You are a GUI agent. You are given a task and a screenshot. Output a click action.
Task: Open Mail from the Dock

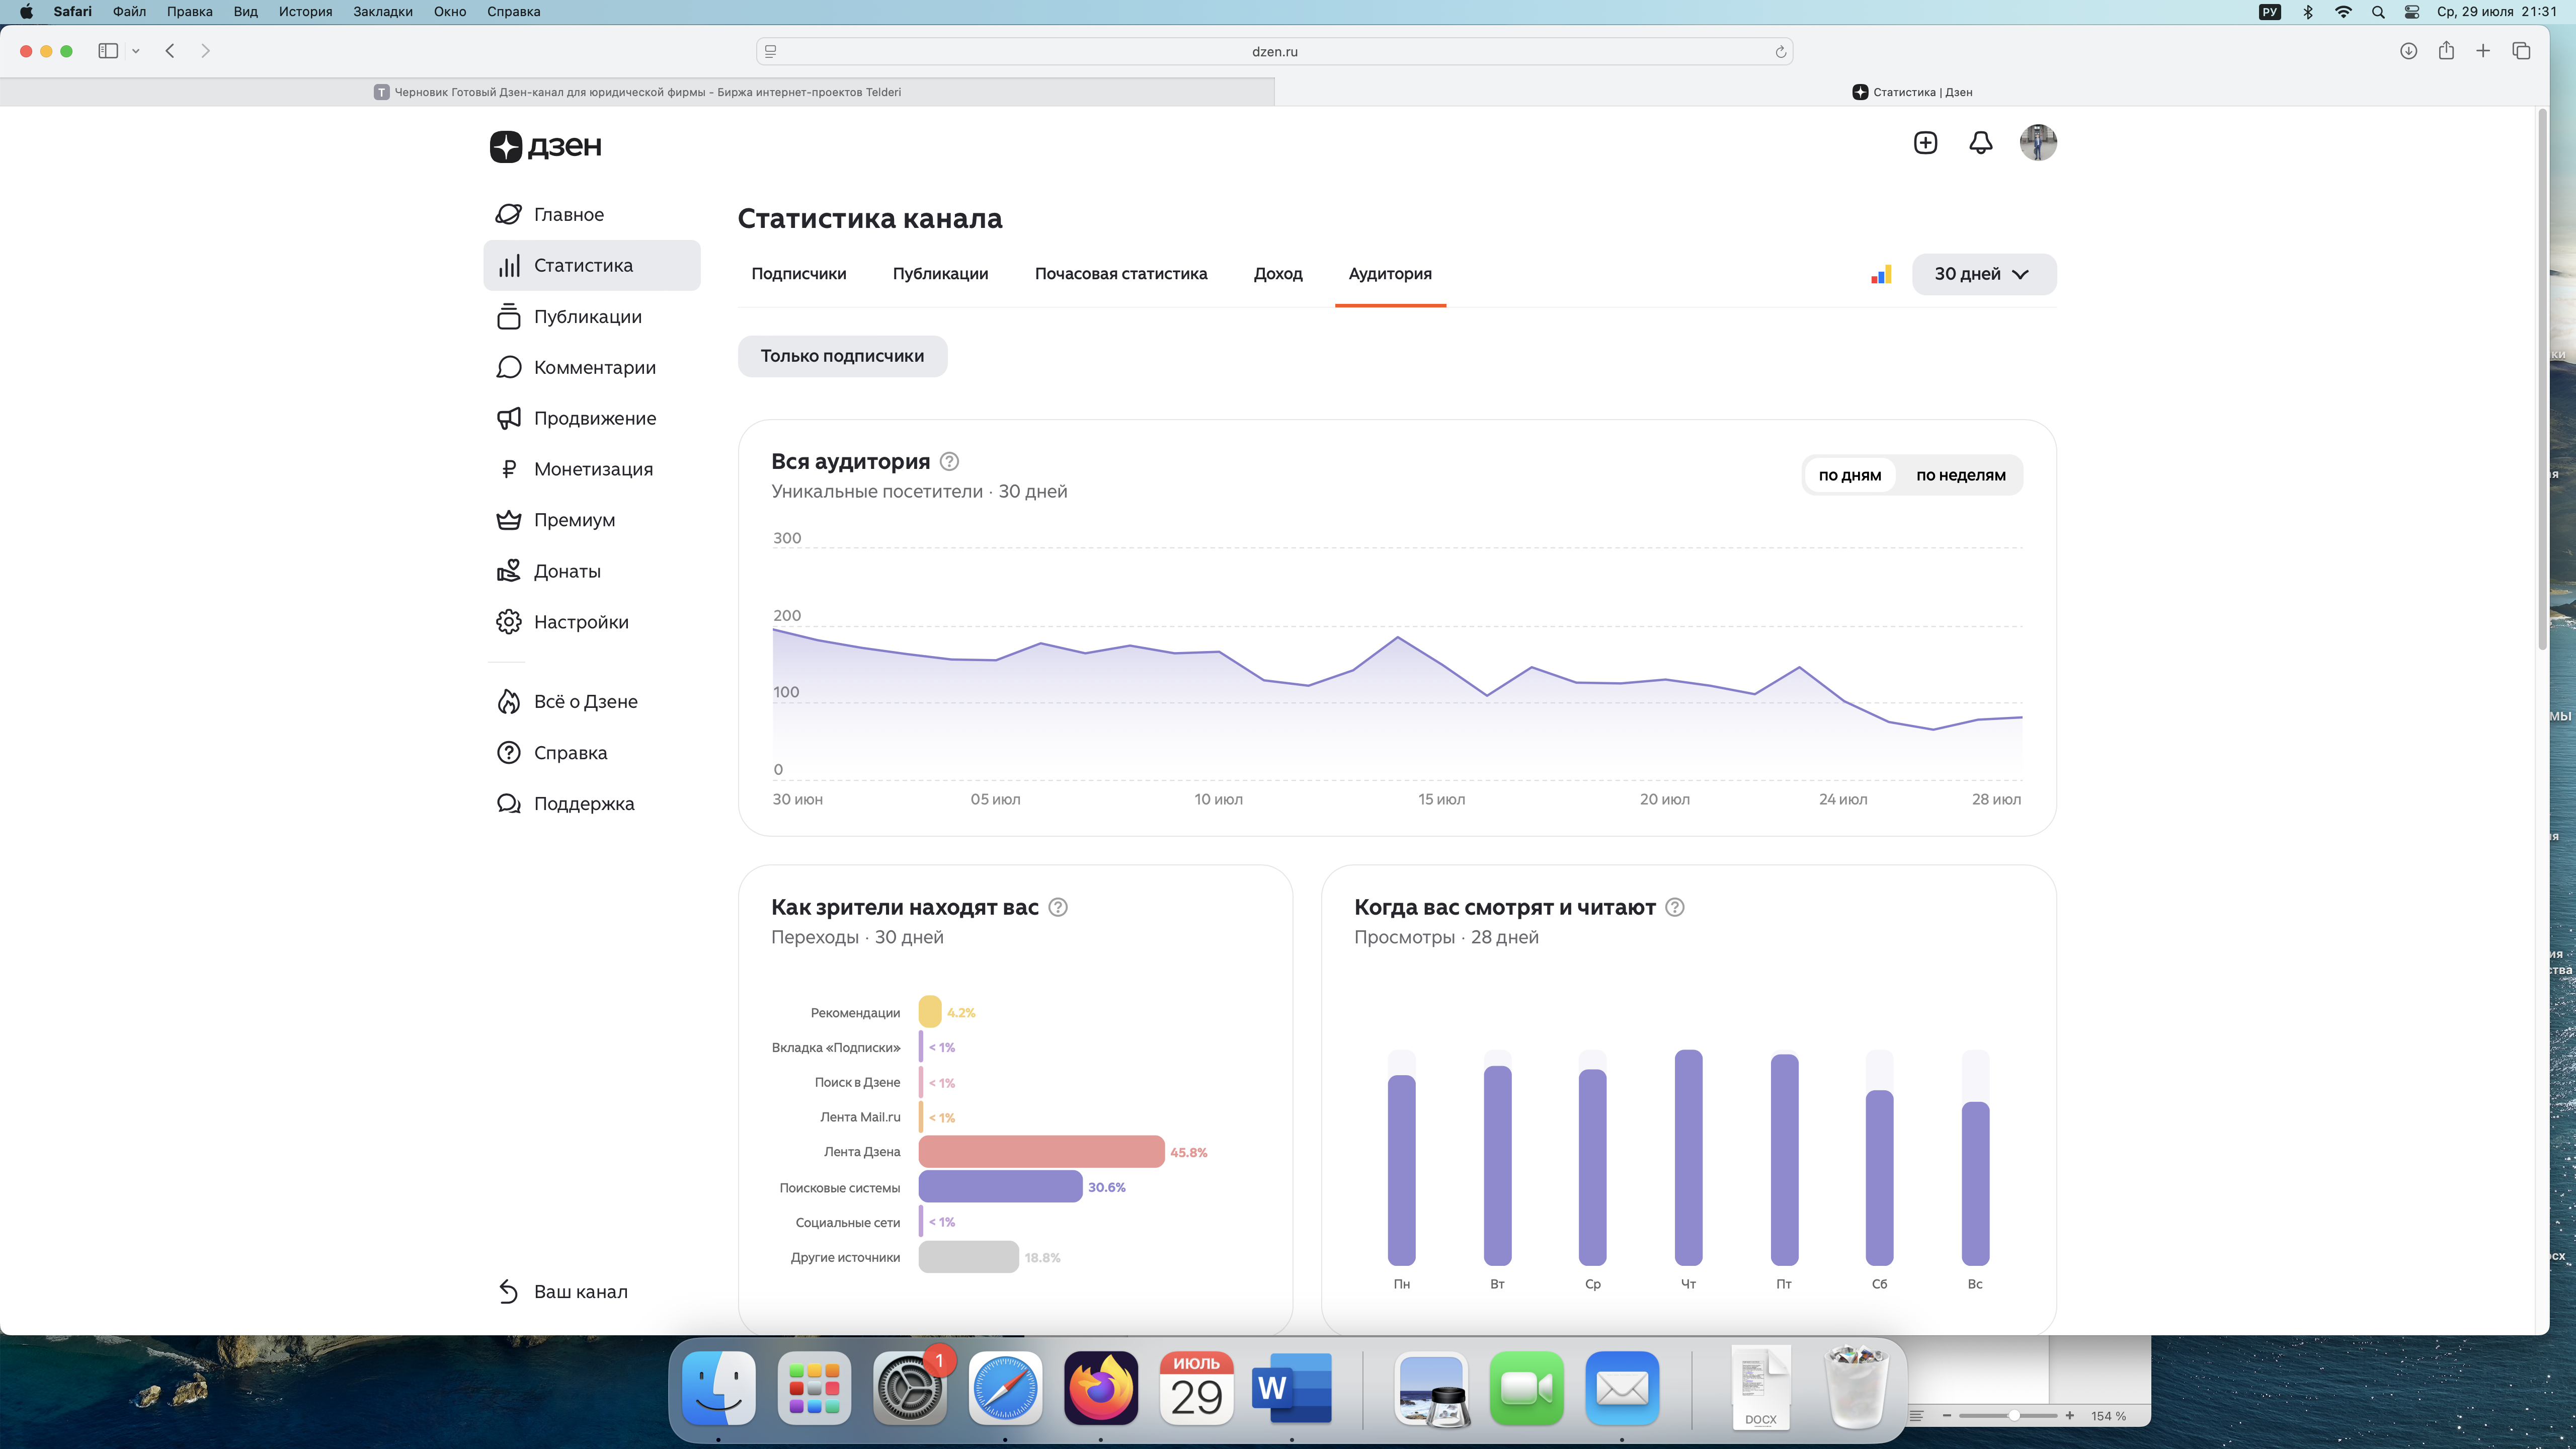click(x=1622, y=1388)
